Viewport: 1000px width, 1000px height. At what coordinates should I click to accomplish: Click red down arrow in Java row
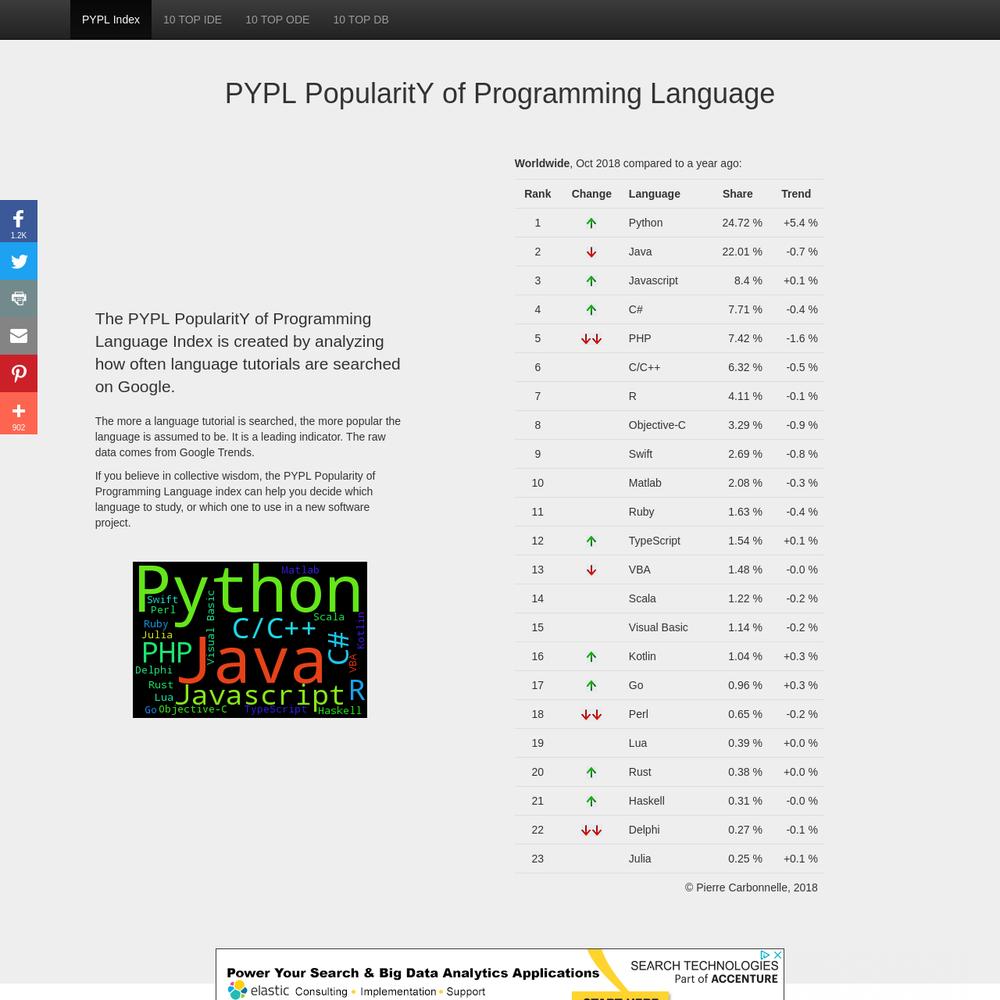click(591, 252)
